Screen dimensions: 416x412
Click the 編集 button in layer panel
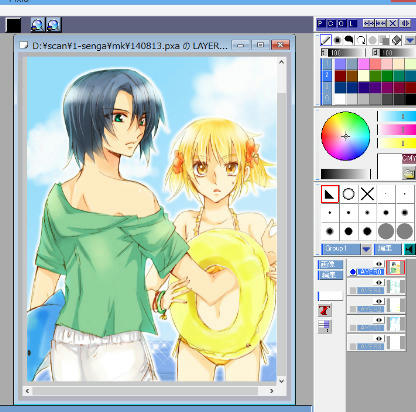point(330,275)
